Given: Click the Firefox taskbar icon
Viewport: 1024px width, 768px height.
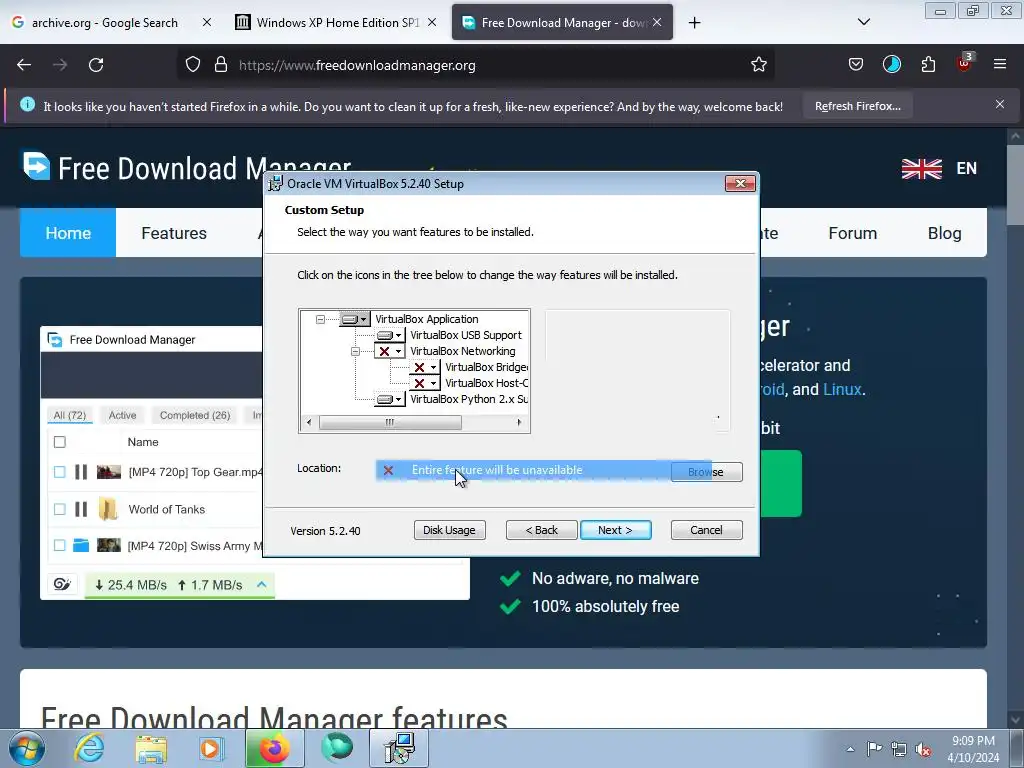Looking at the screenshot, I should pyautogui.click(x=274, y=748).
